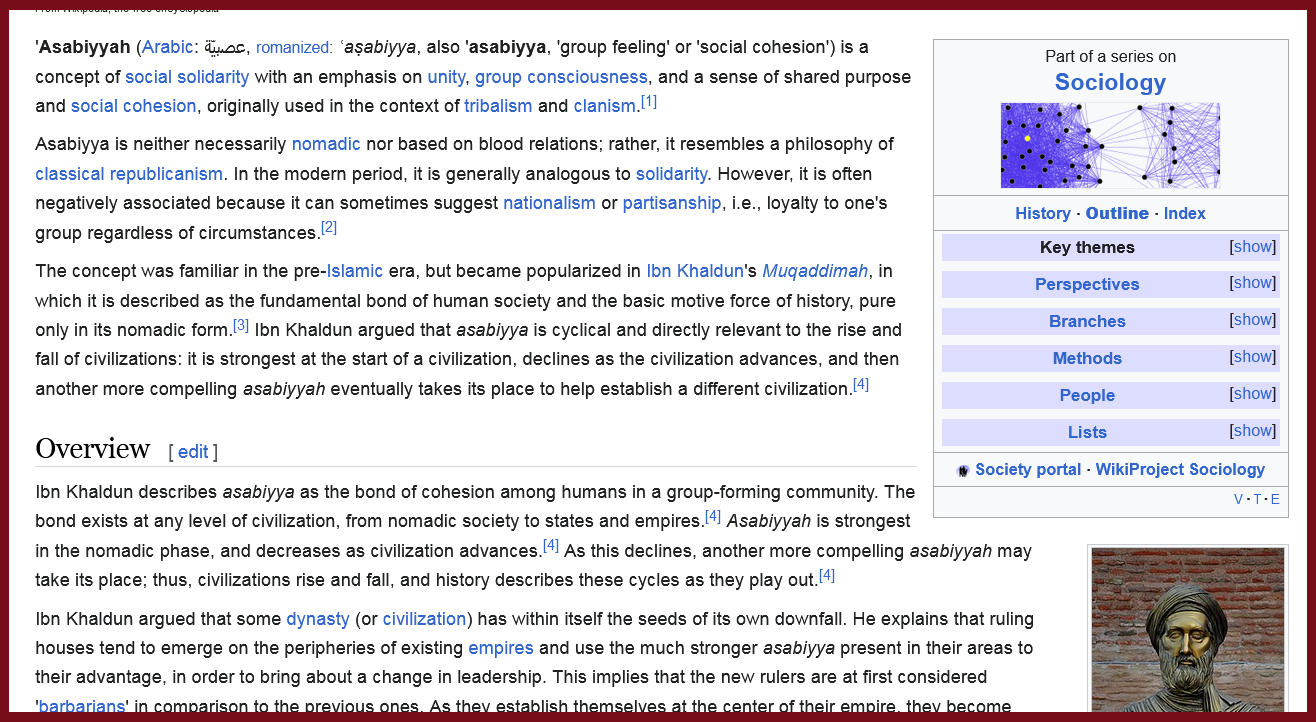Edit the template via E link
Image resolution: width=1316 pixels, height=722 pixels.
(1275, 499)
